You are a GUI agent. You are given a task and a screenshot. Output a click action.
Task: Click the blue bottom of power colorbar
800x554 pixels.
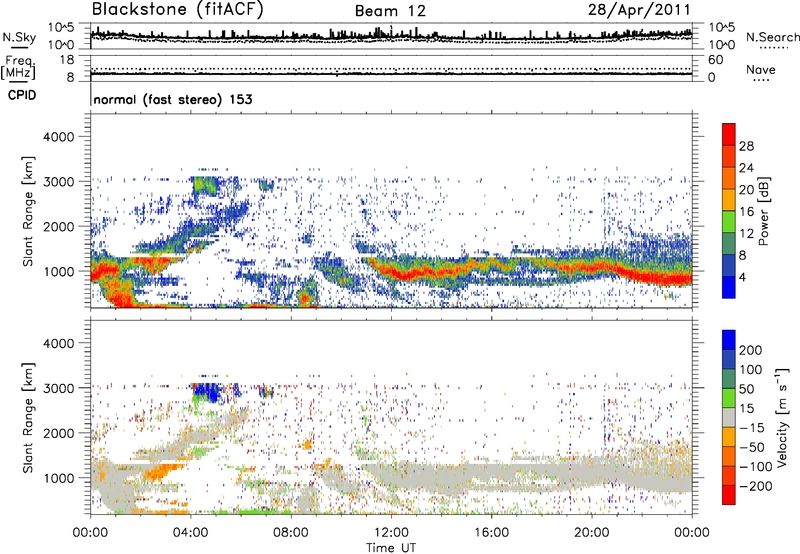click(x=729, y=287)
